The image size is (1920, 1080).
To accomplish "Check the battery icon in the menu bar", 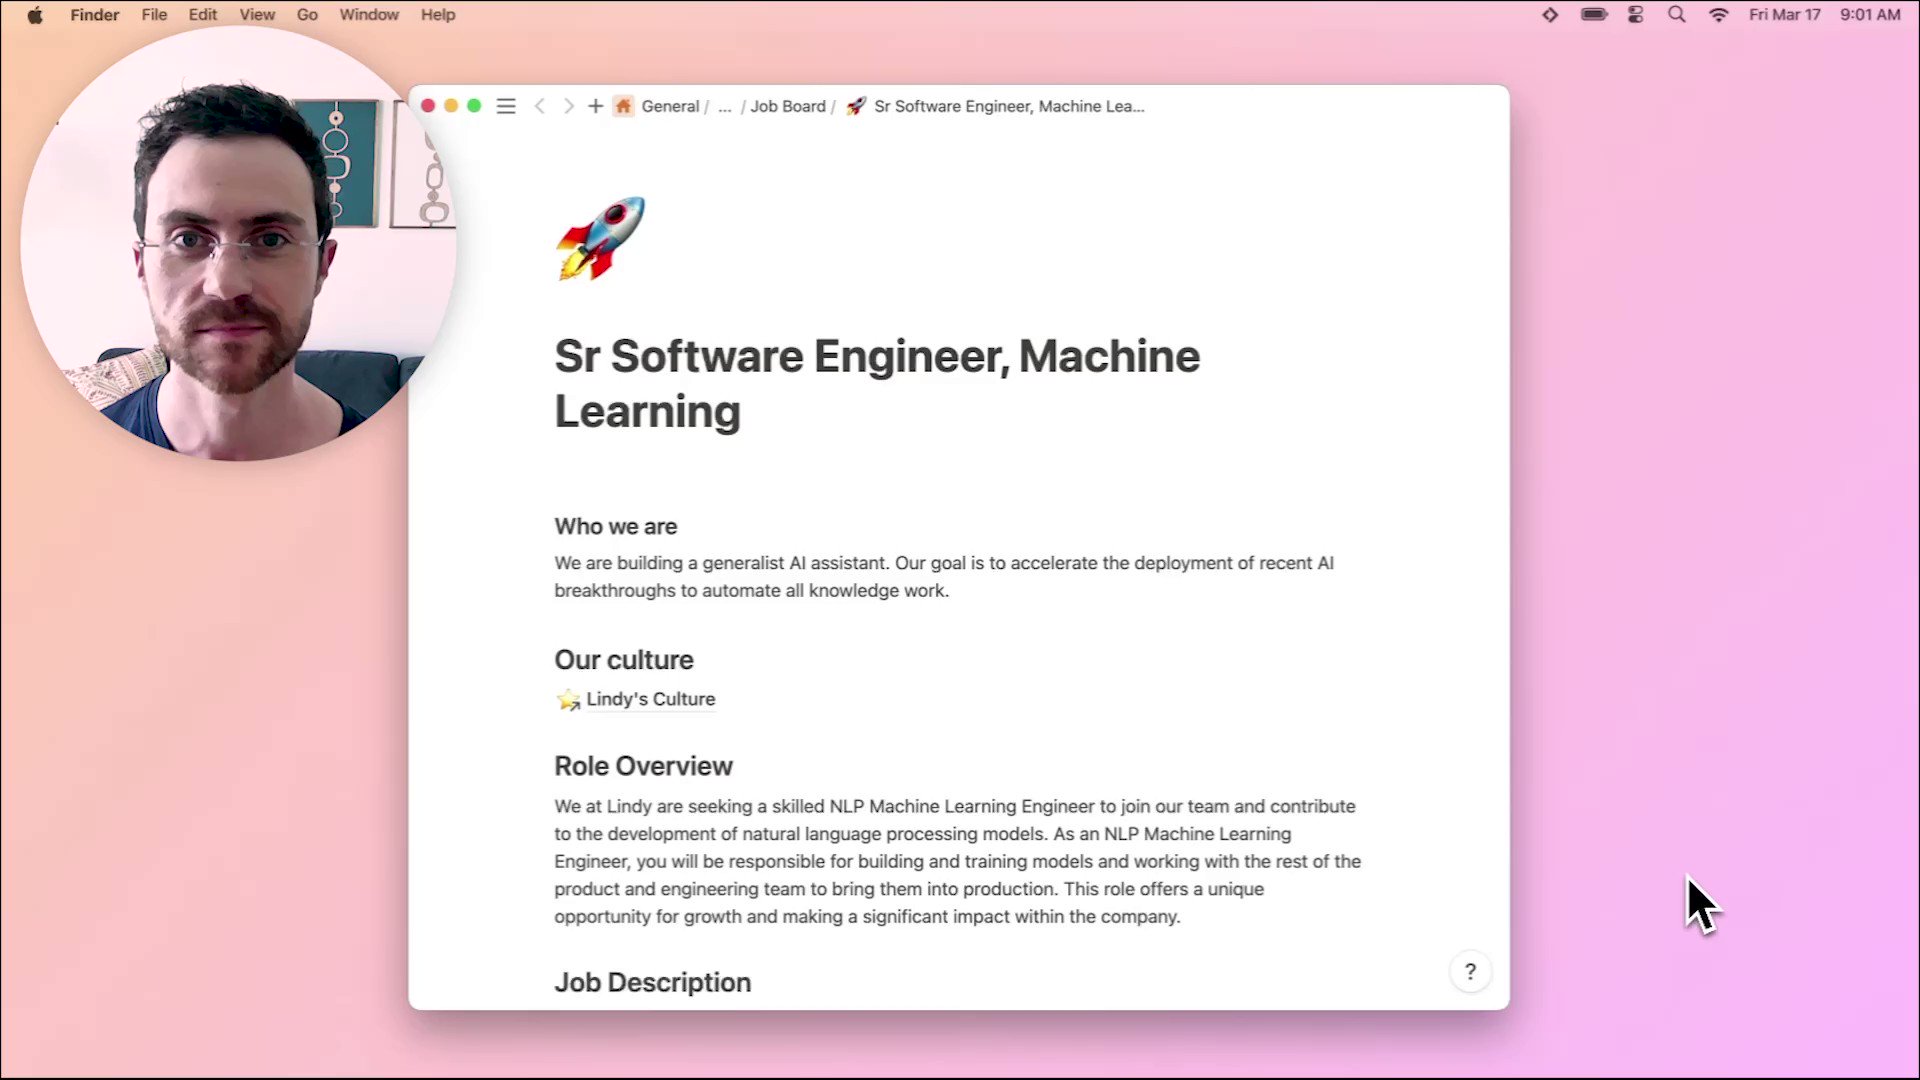I will click(x=1594, y=15).
